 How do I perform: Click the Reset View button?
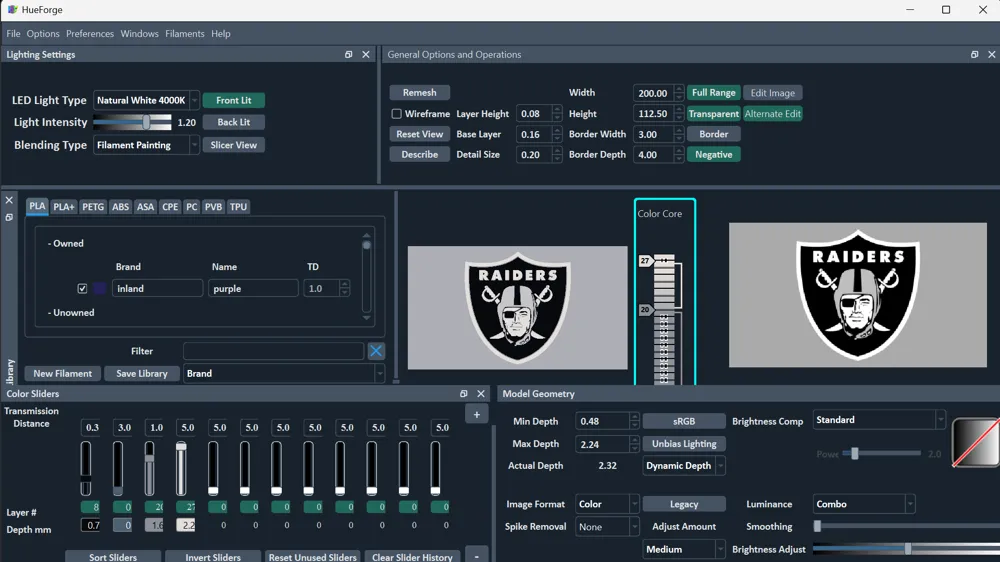(420, 134)
